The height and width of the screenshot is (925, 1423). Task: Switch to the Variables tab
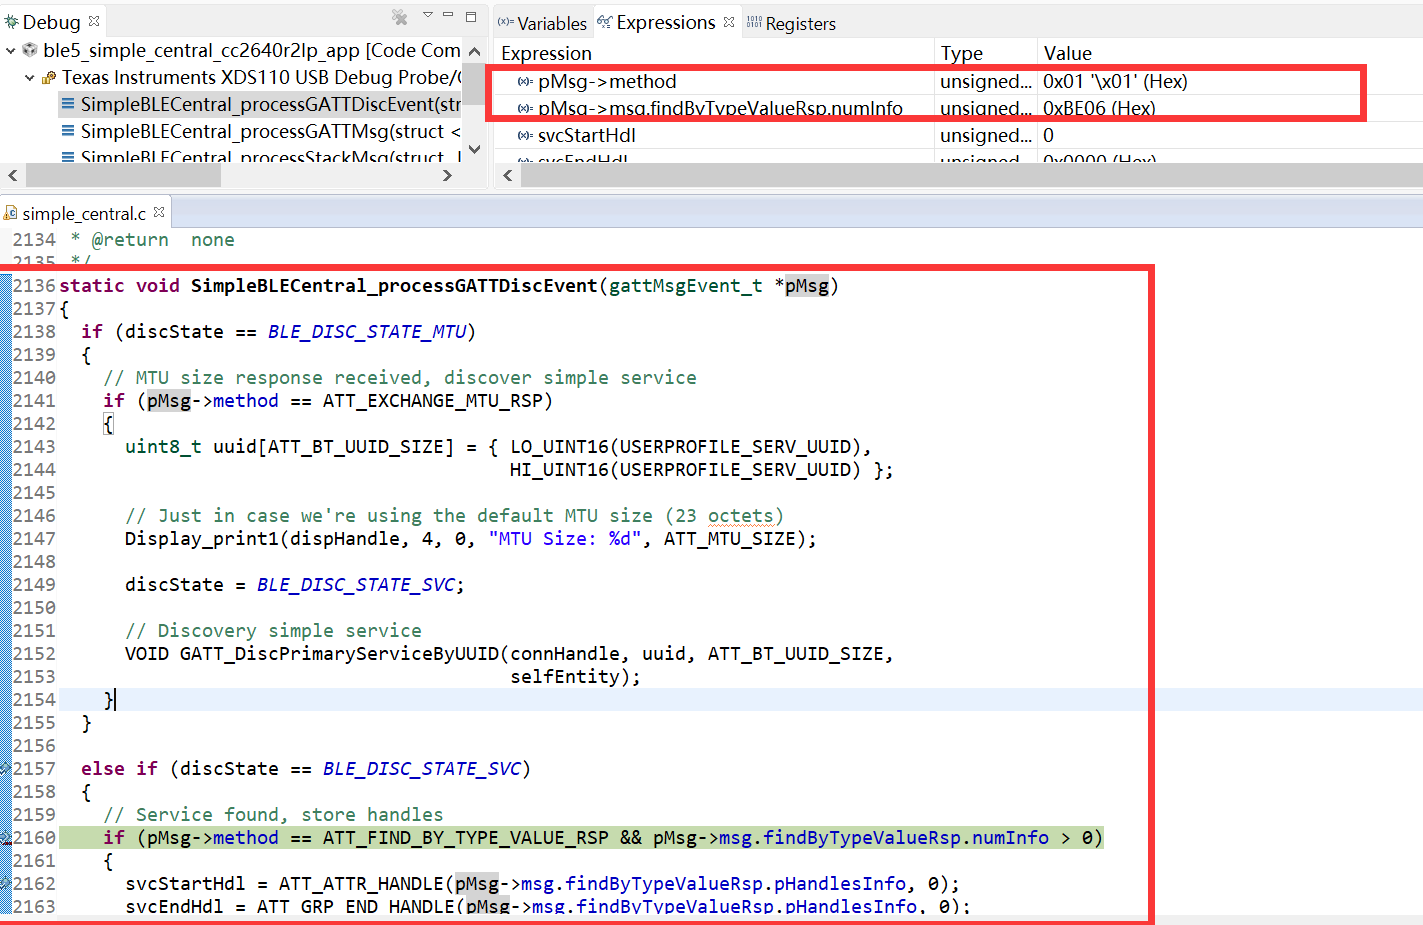click(x=543, y=23)
